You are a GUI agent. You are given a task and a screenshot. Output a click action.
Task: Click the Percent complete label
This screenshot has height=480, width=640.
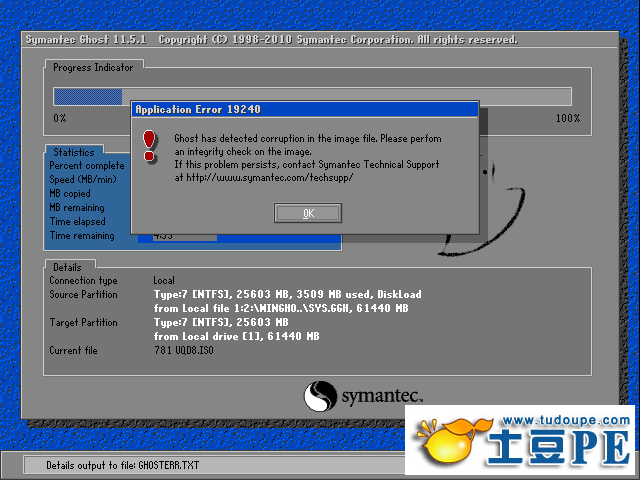click(87, 166)
